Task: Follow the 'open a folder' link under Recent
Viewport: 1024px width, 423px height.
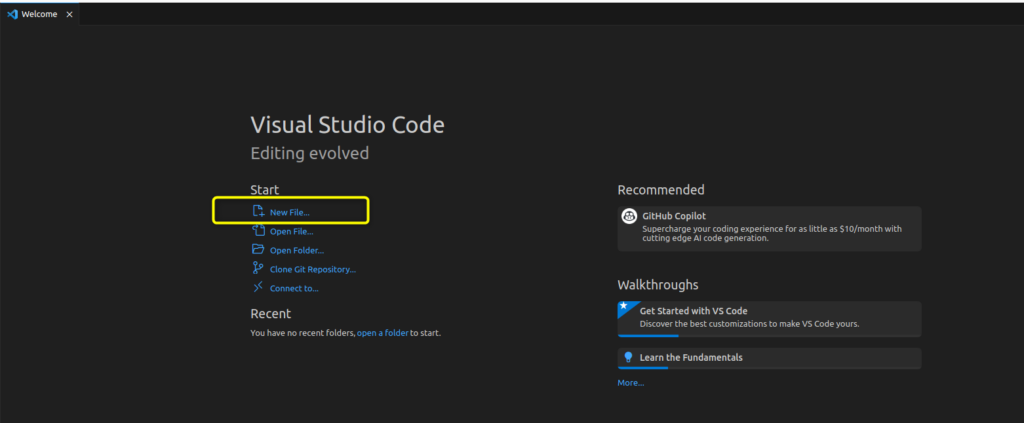Action: point(382,332)
